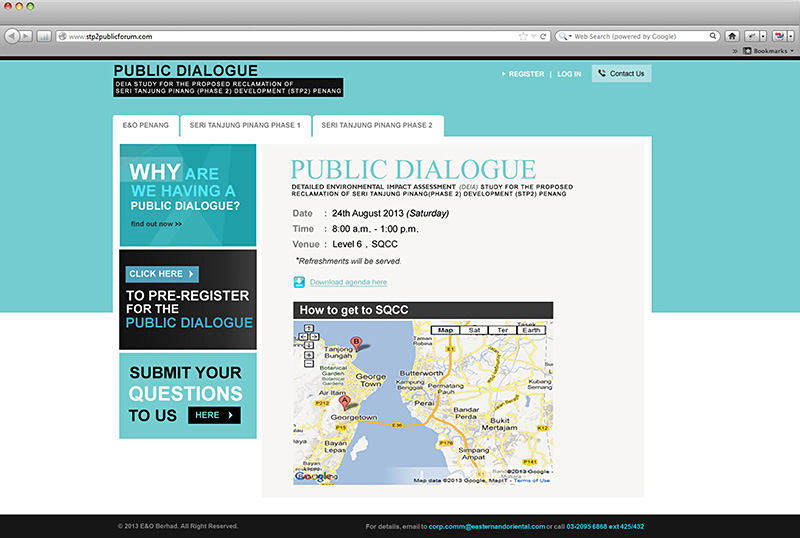Click the Butterworth label on map
This screenshot has height=538, width=800.
pos(421,373)
